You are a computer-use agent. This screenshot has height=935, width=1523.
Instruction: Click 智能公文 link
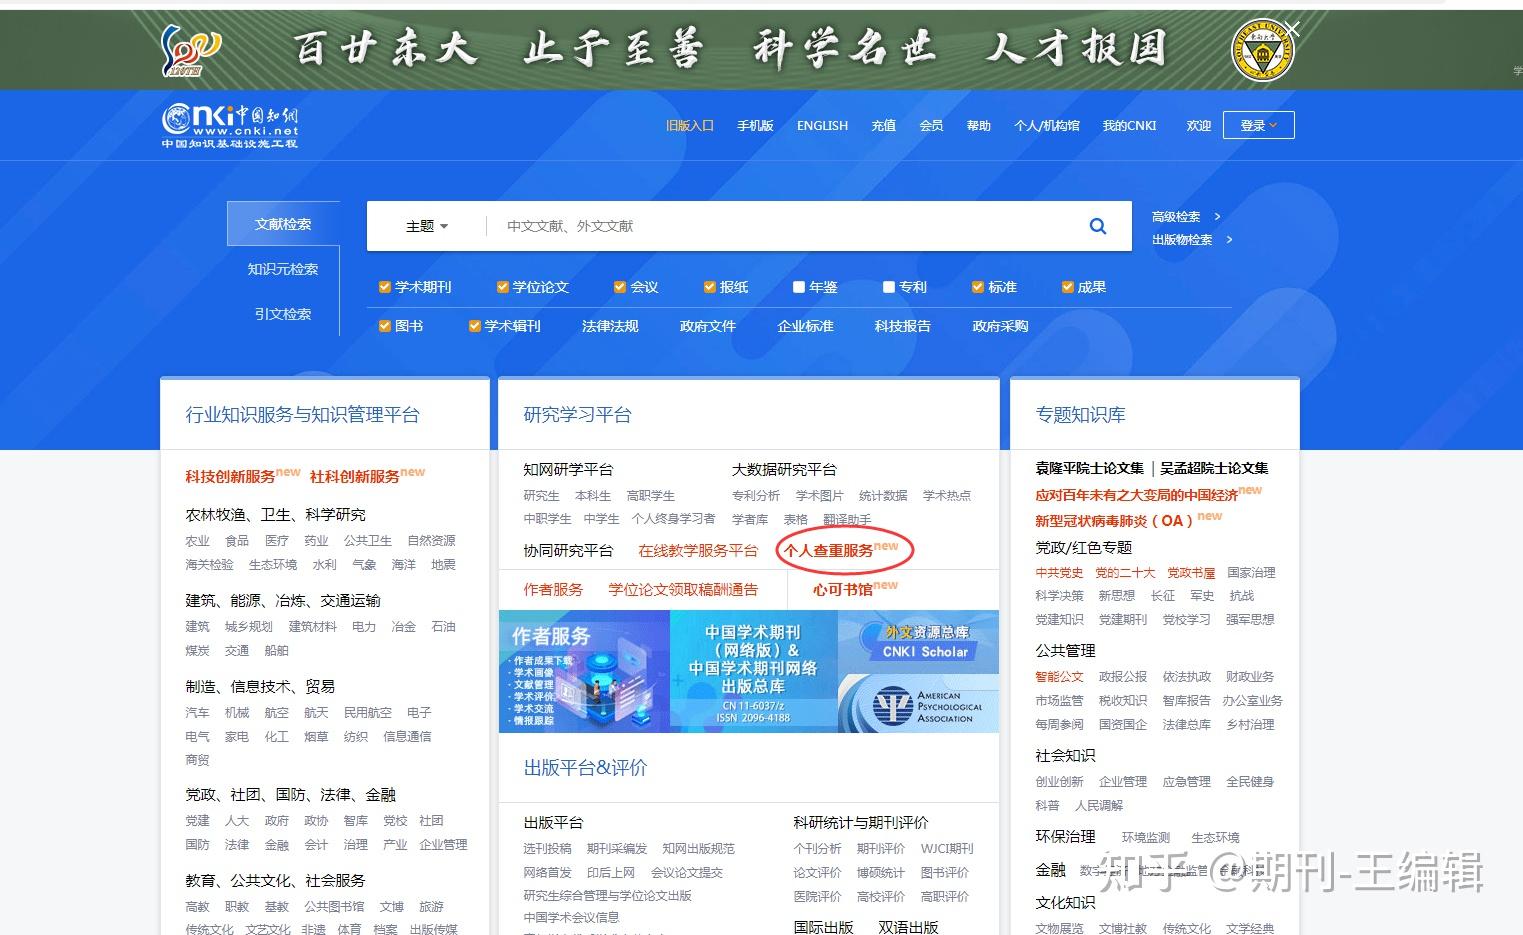[x=1059, y=677]
